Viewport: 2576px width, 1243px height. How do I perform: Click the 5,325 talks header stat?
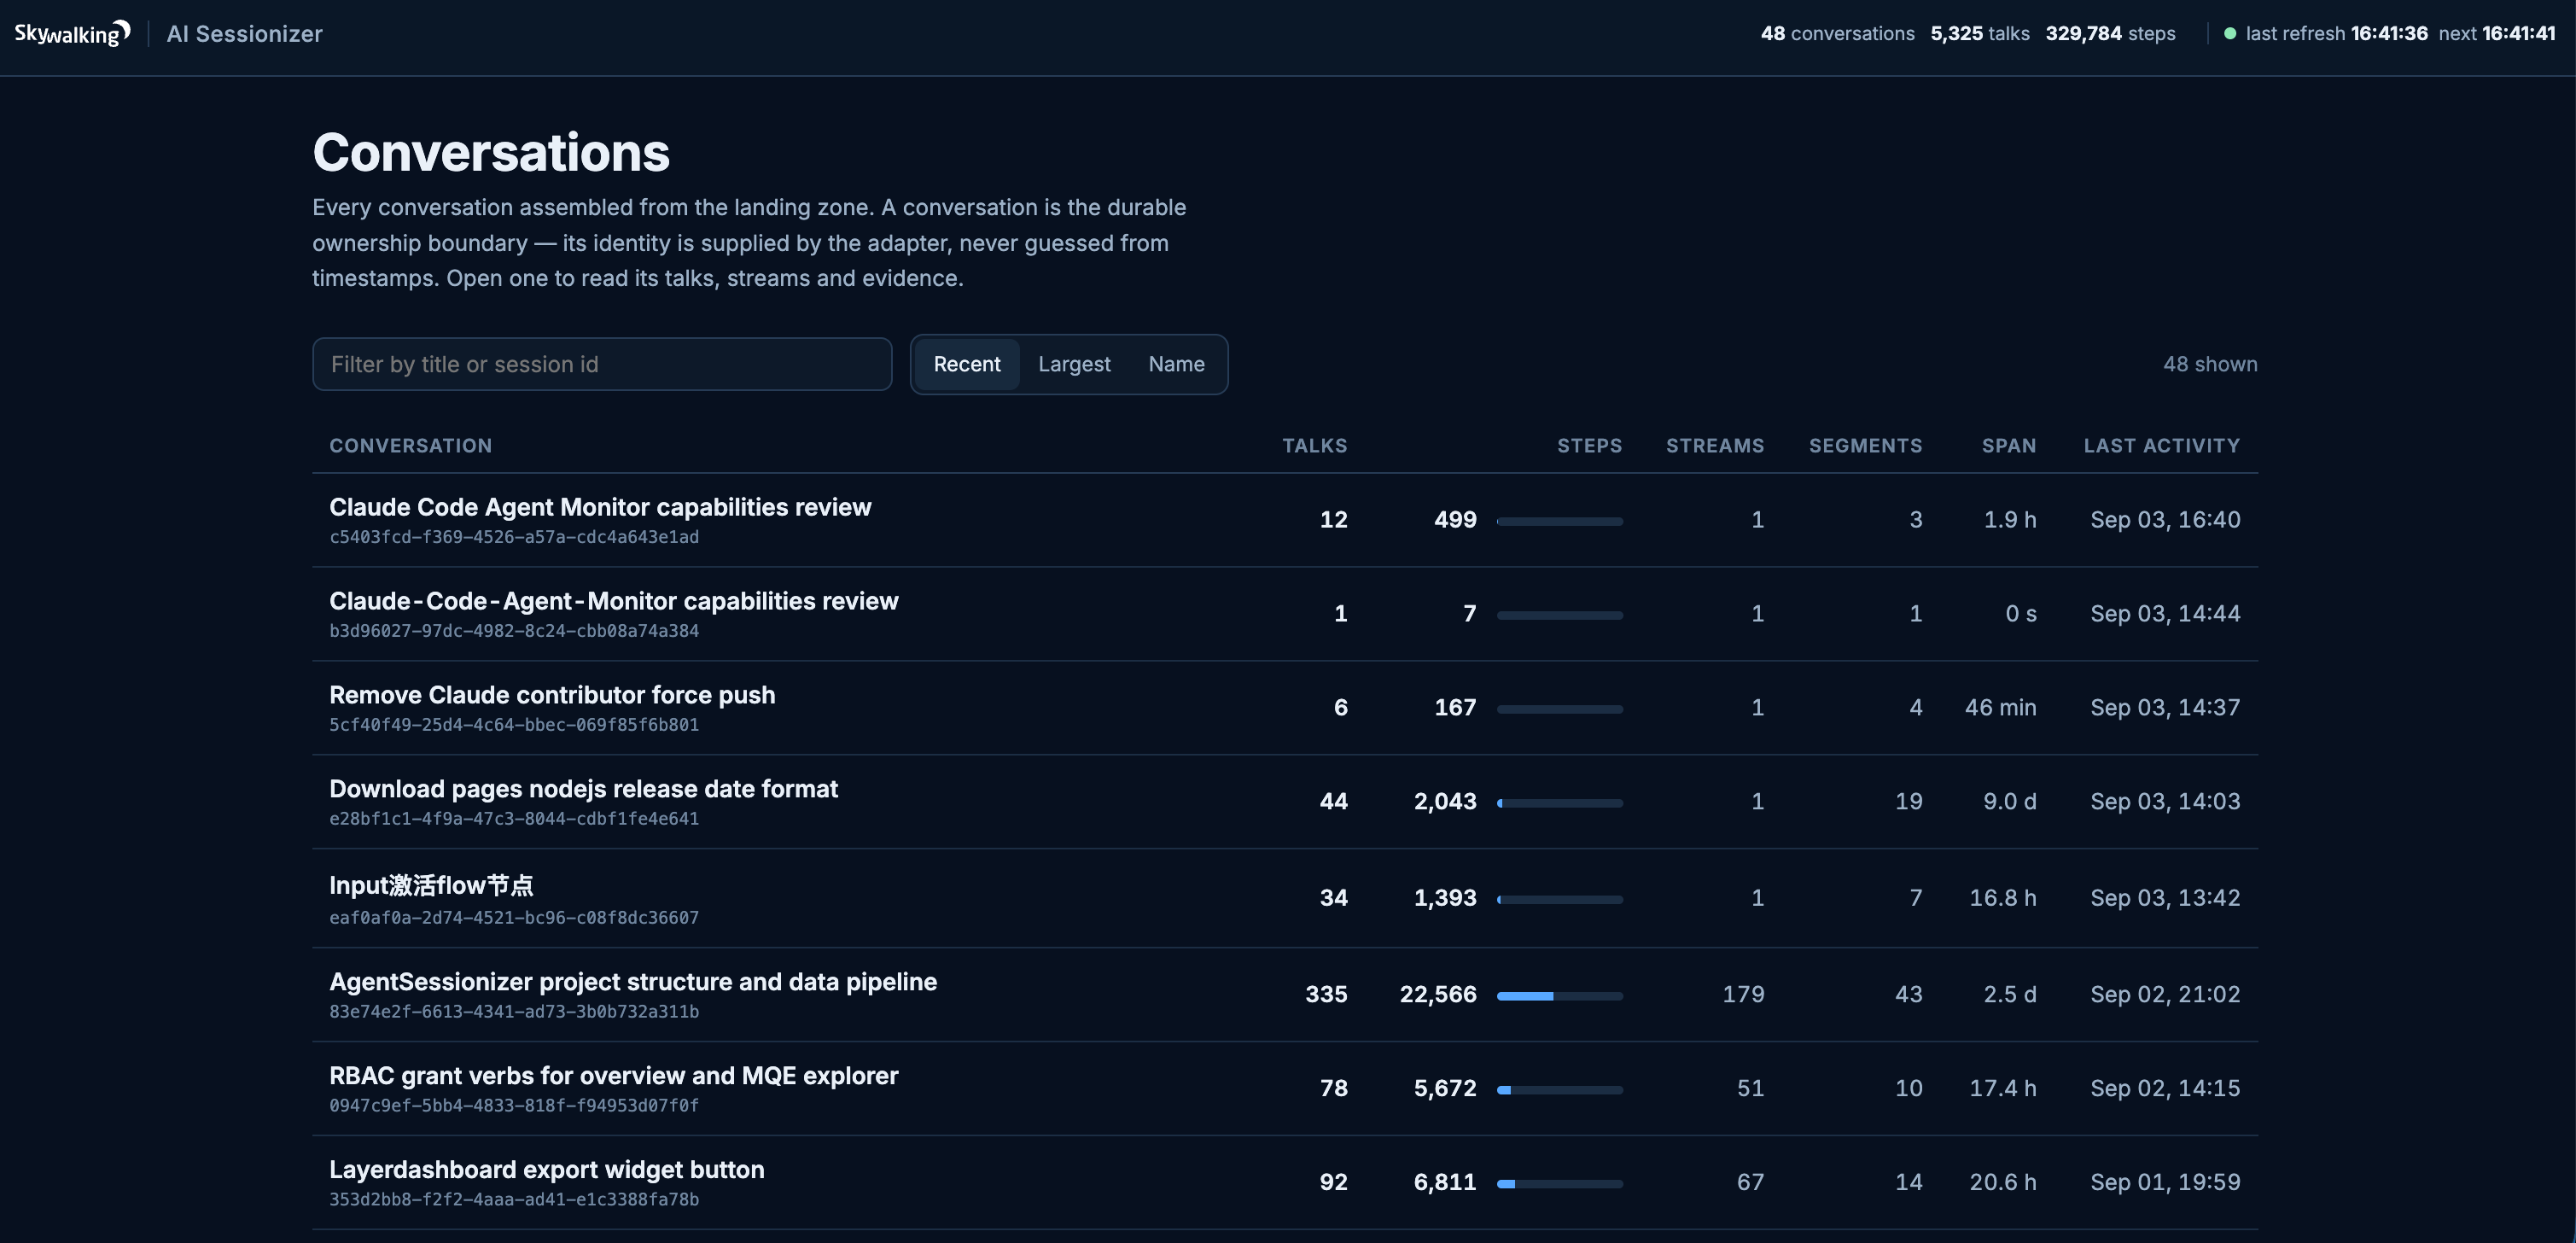(1979, 33)
